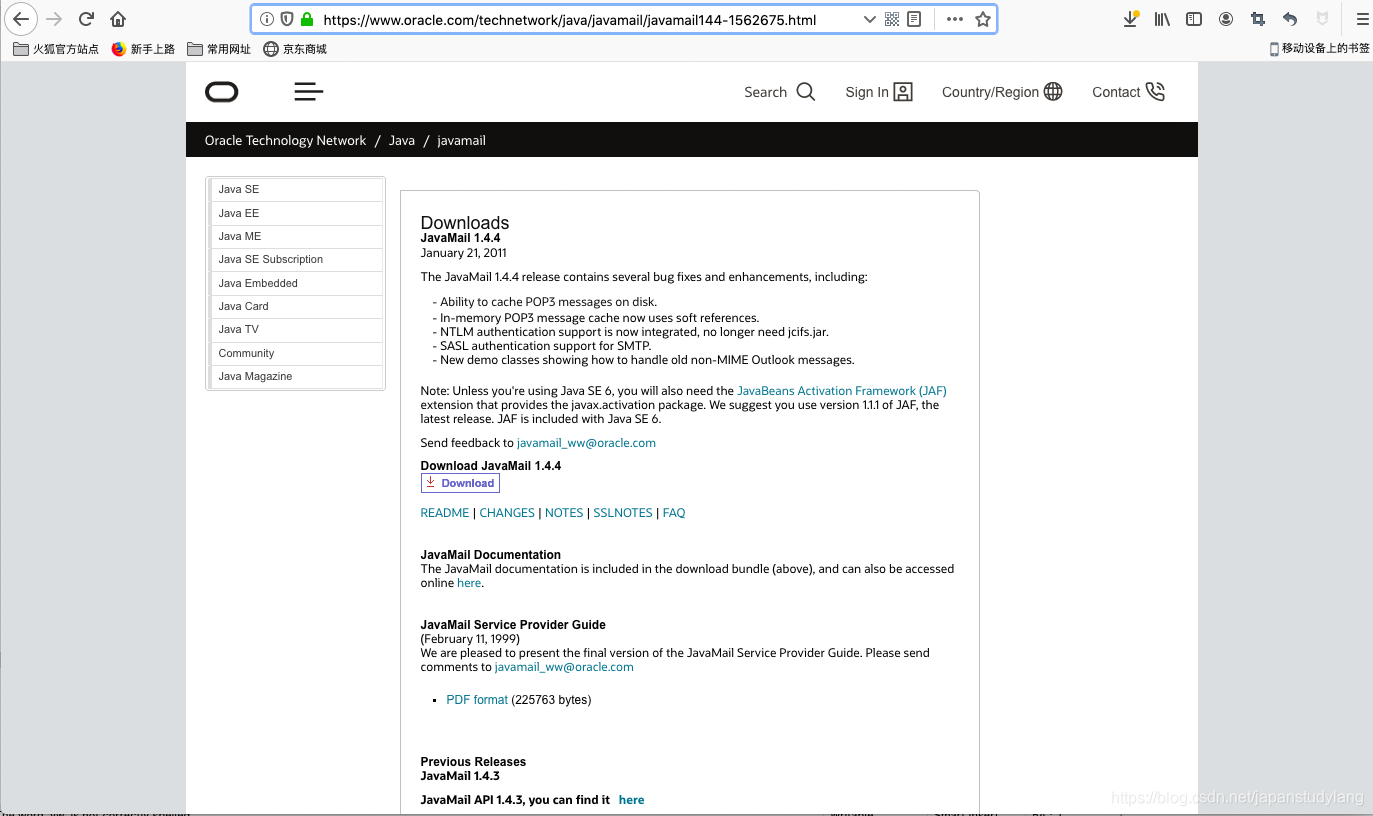The width and height of the screenshot is (1373, 816).
Task: Reload the current Oracle page
Action: 87,19
